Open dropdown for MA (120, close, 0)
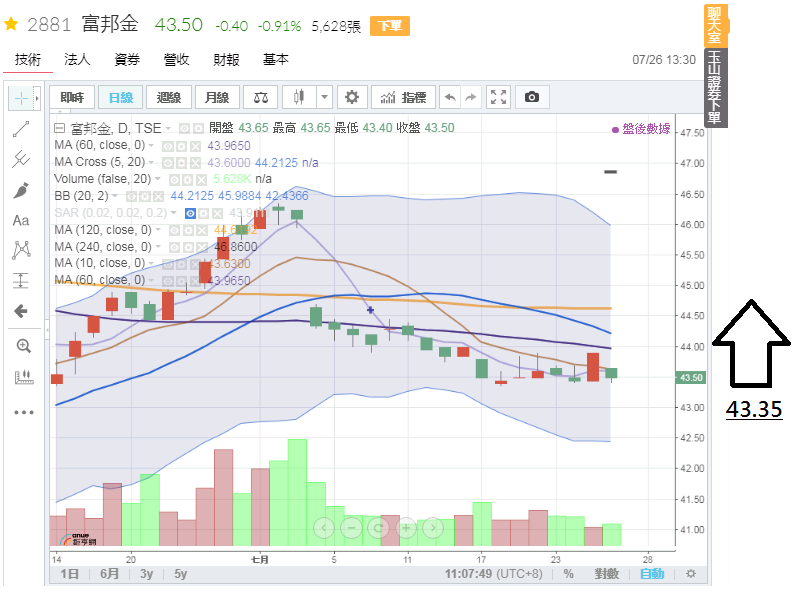This screenshot has height=600, width=805. [158, 230]
